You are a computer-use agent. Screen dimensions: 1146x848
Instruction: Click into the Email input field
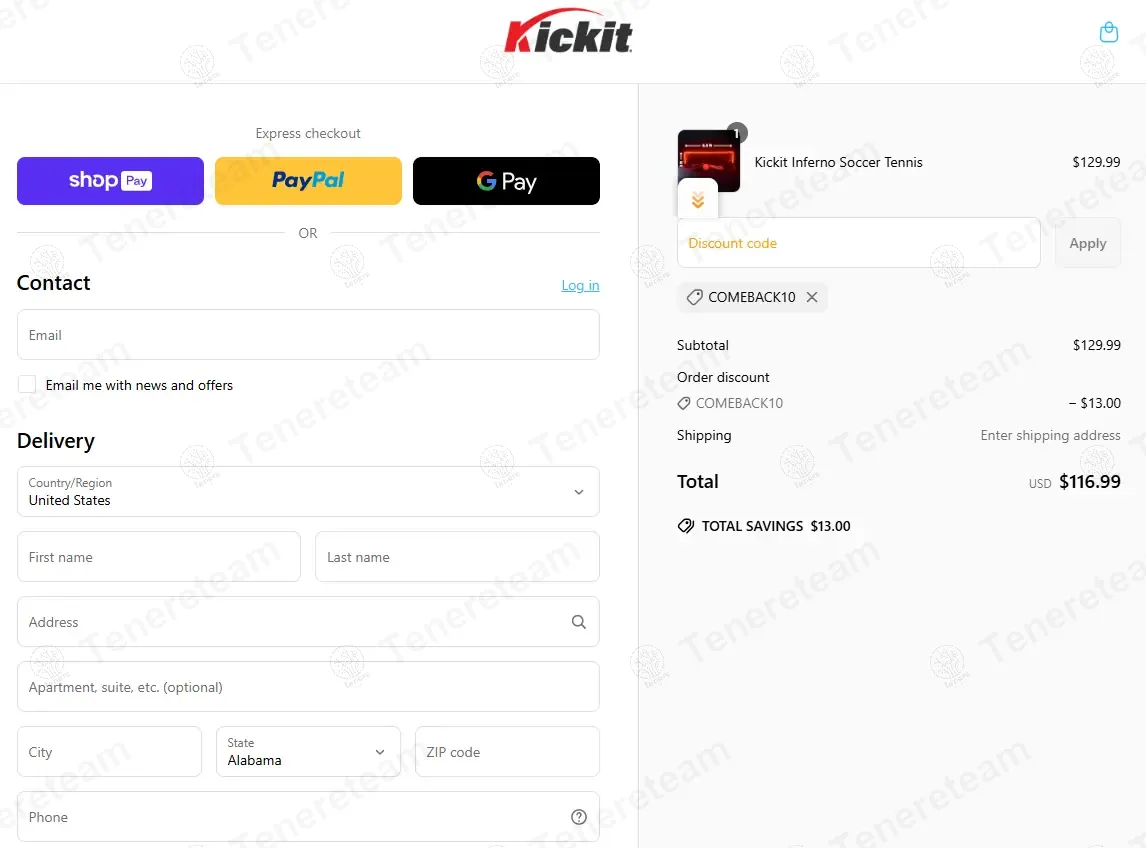click(308, 335)
